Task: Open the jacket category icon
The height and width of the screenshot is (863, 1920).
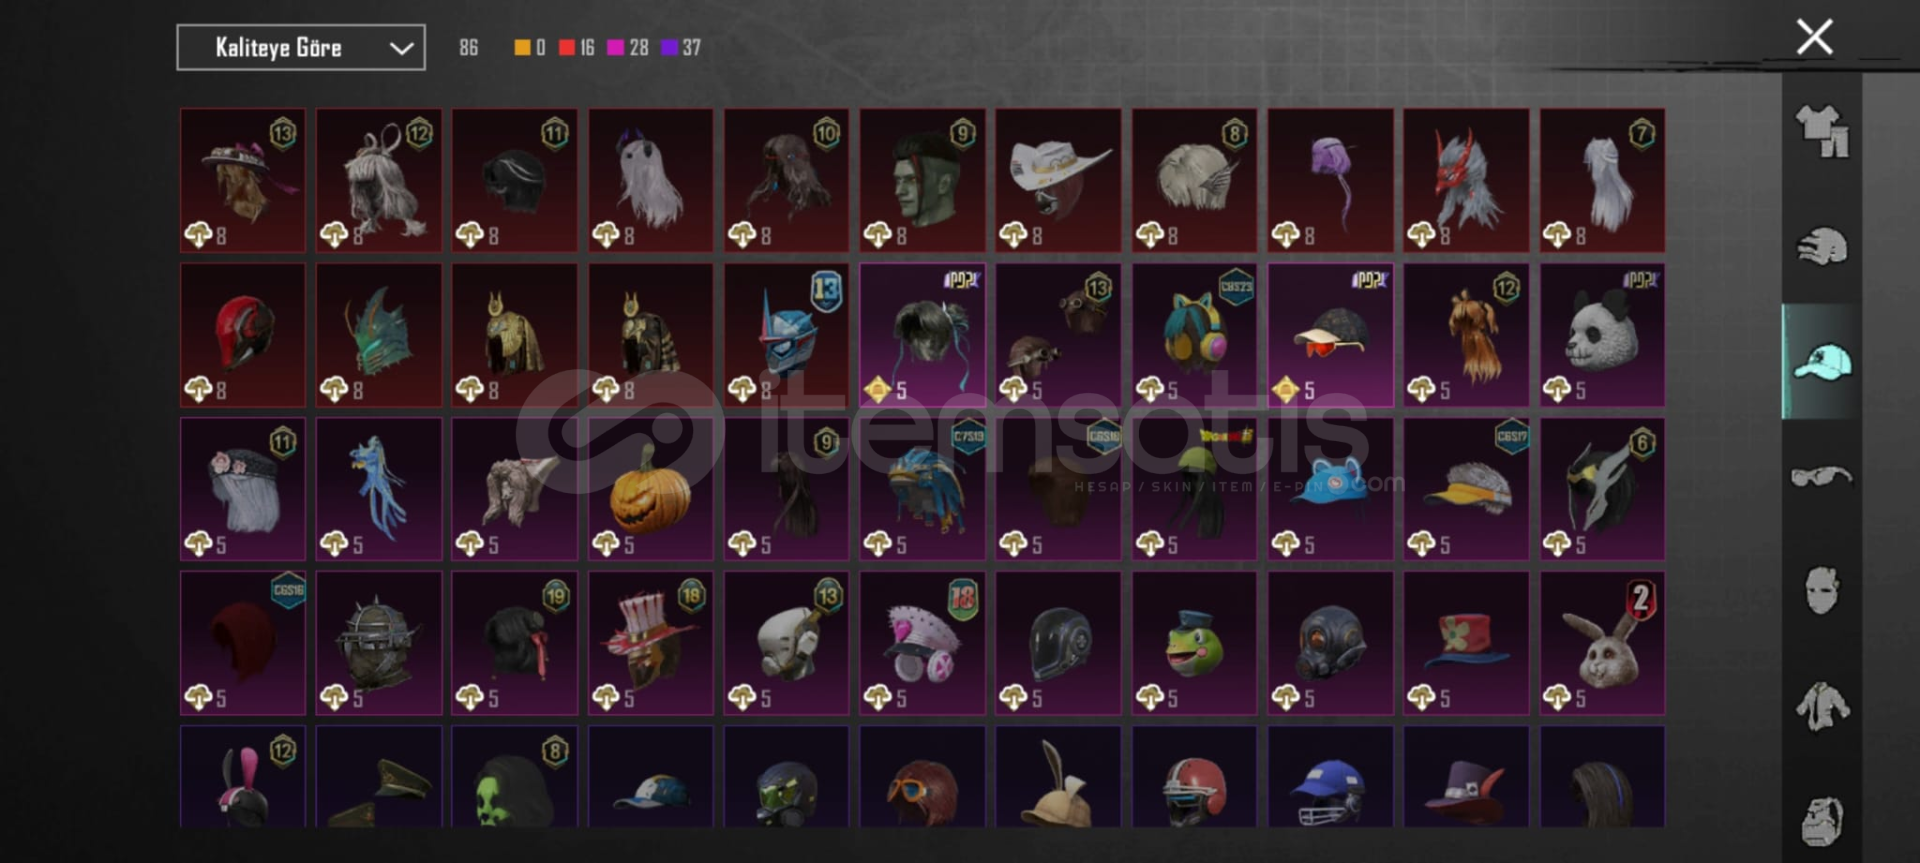Action: (1822, 705)
